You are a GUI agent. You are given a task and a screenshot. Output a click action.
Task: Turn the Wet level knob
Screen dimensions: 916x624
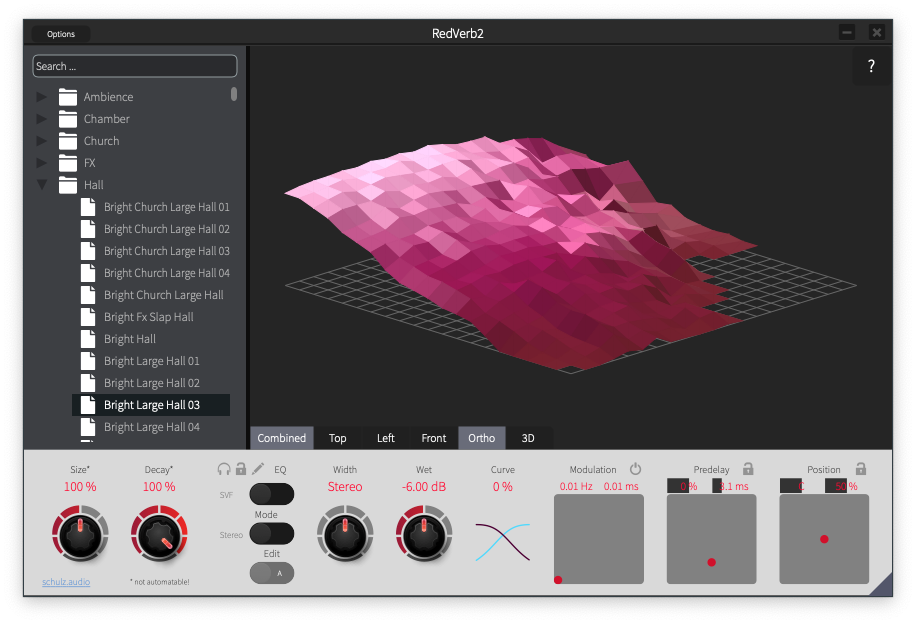click(423, 535)
